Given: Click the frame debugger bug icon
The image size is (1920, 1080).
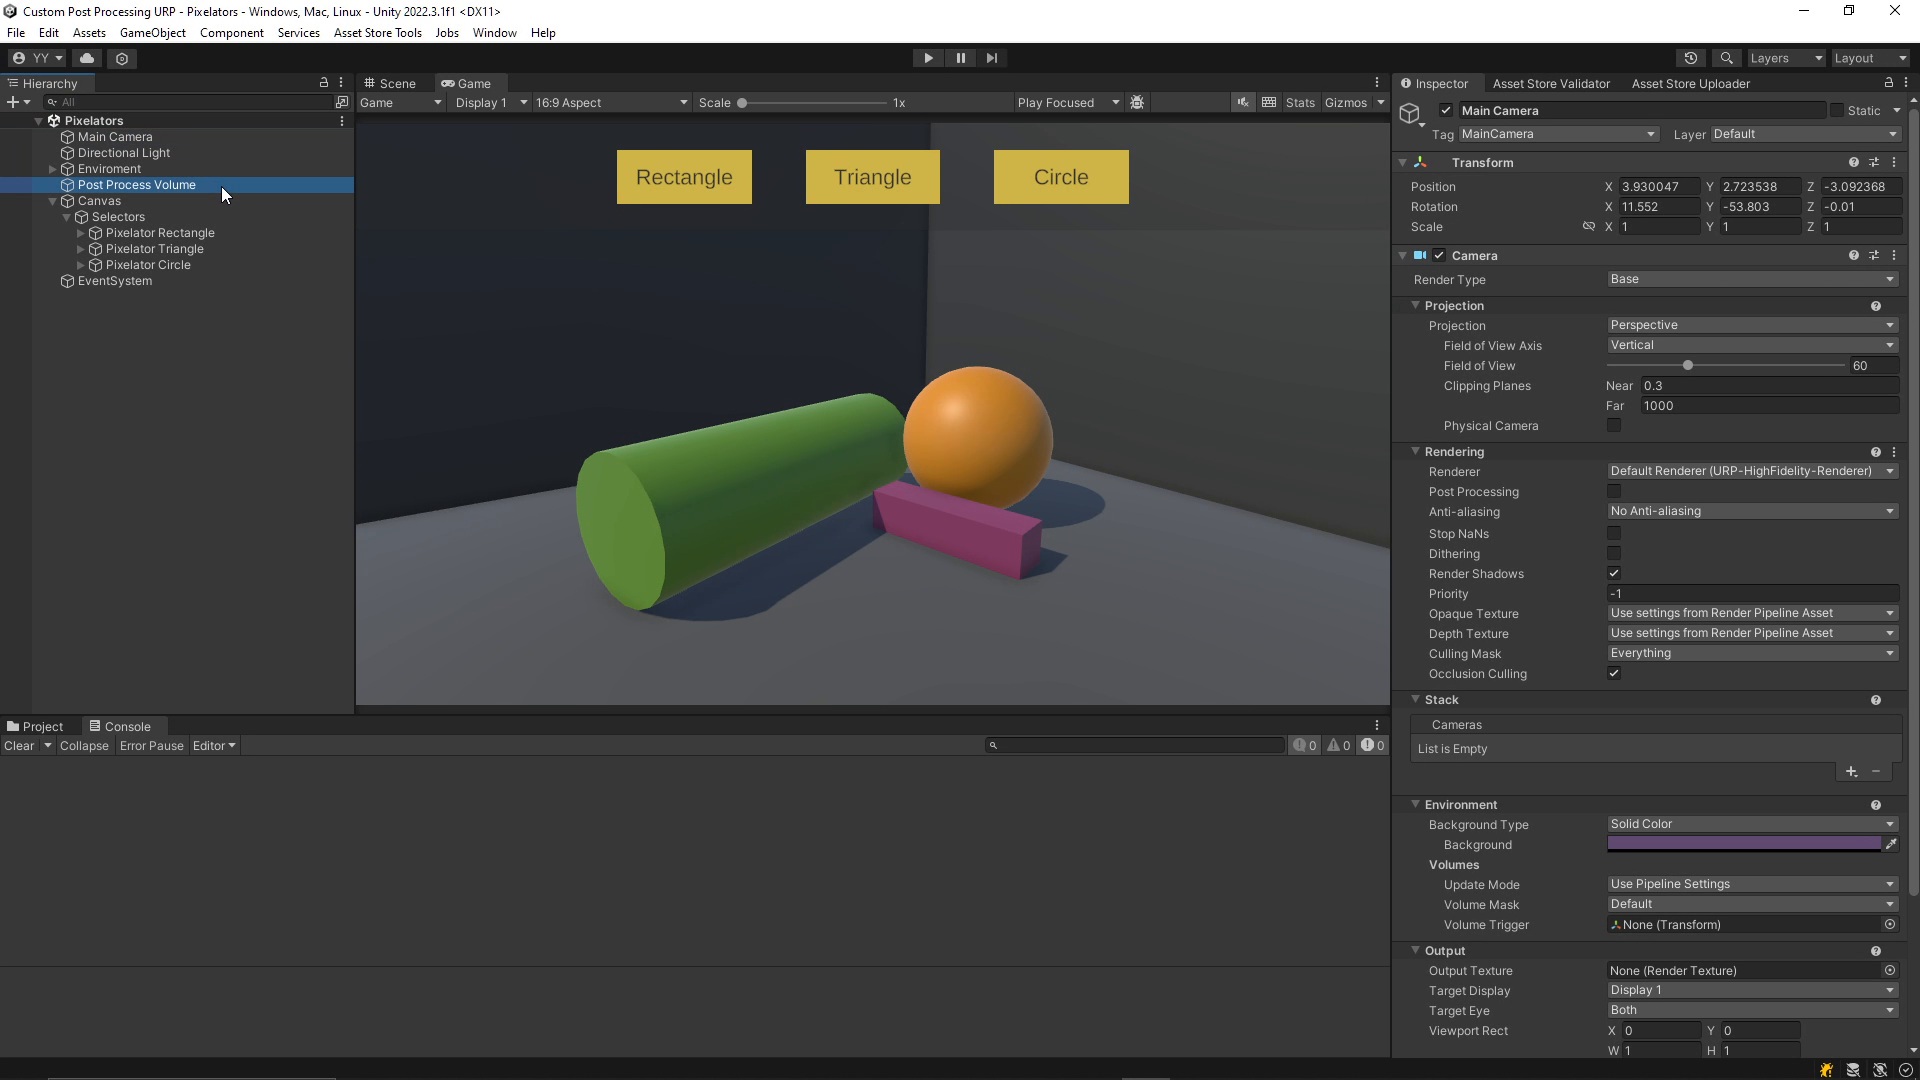Looking at the screenshot, I should coord(1137,102).
